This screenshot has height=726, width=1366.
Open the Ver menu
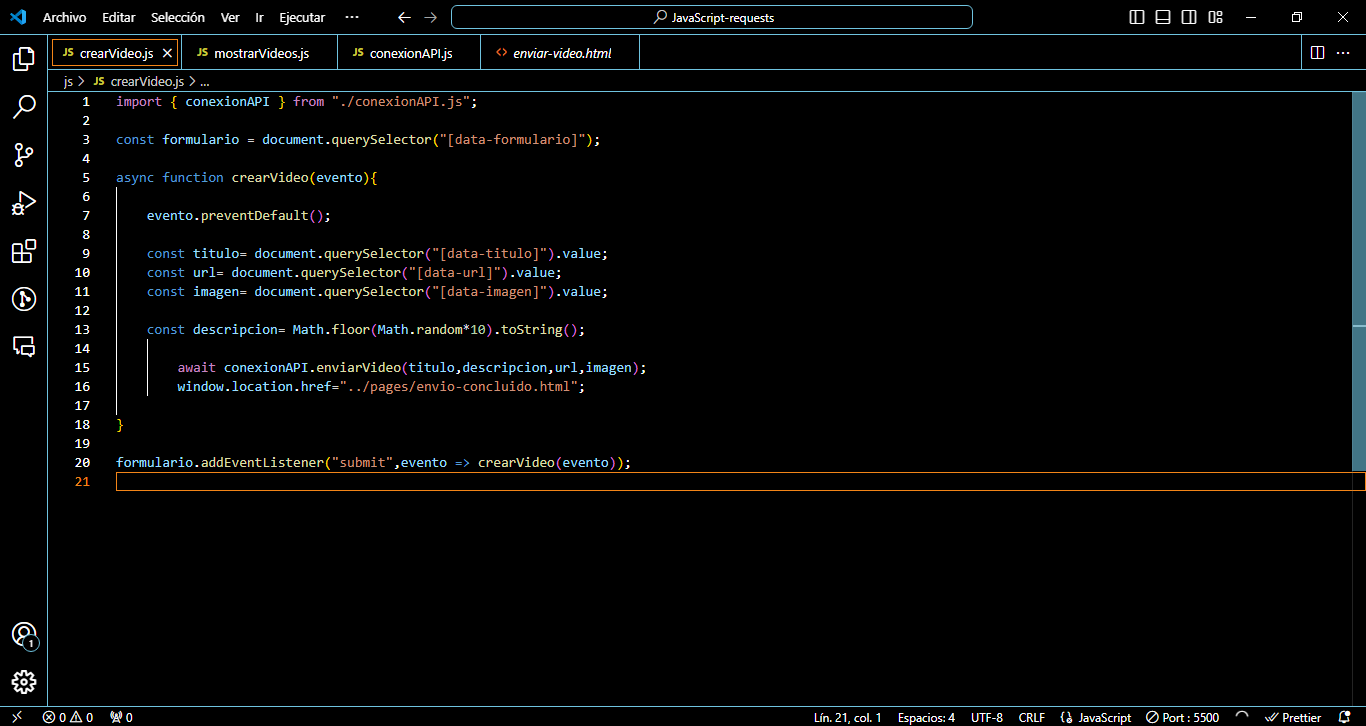click(x=230, y=17)
